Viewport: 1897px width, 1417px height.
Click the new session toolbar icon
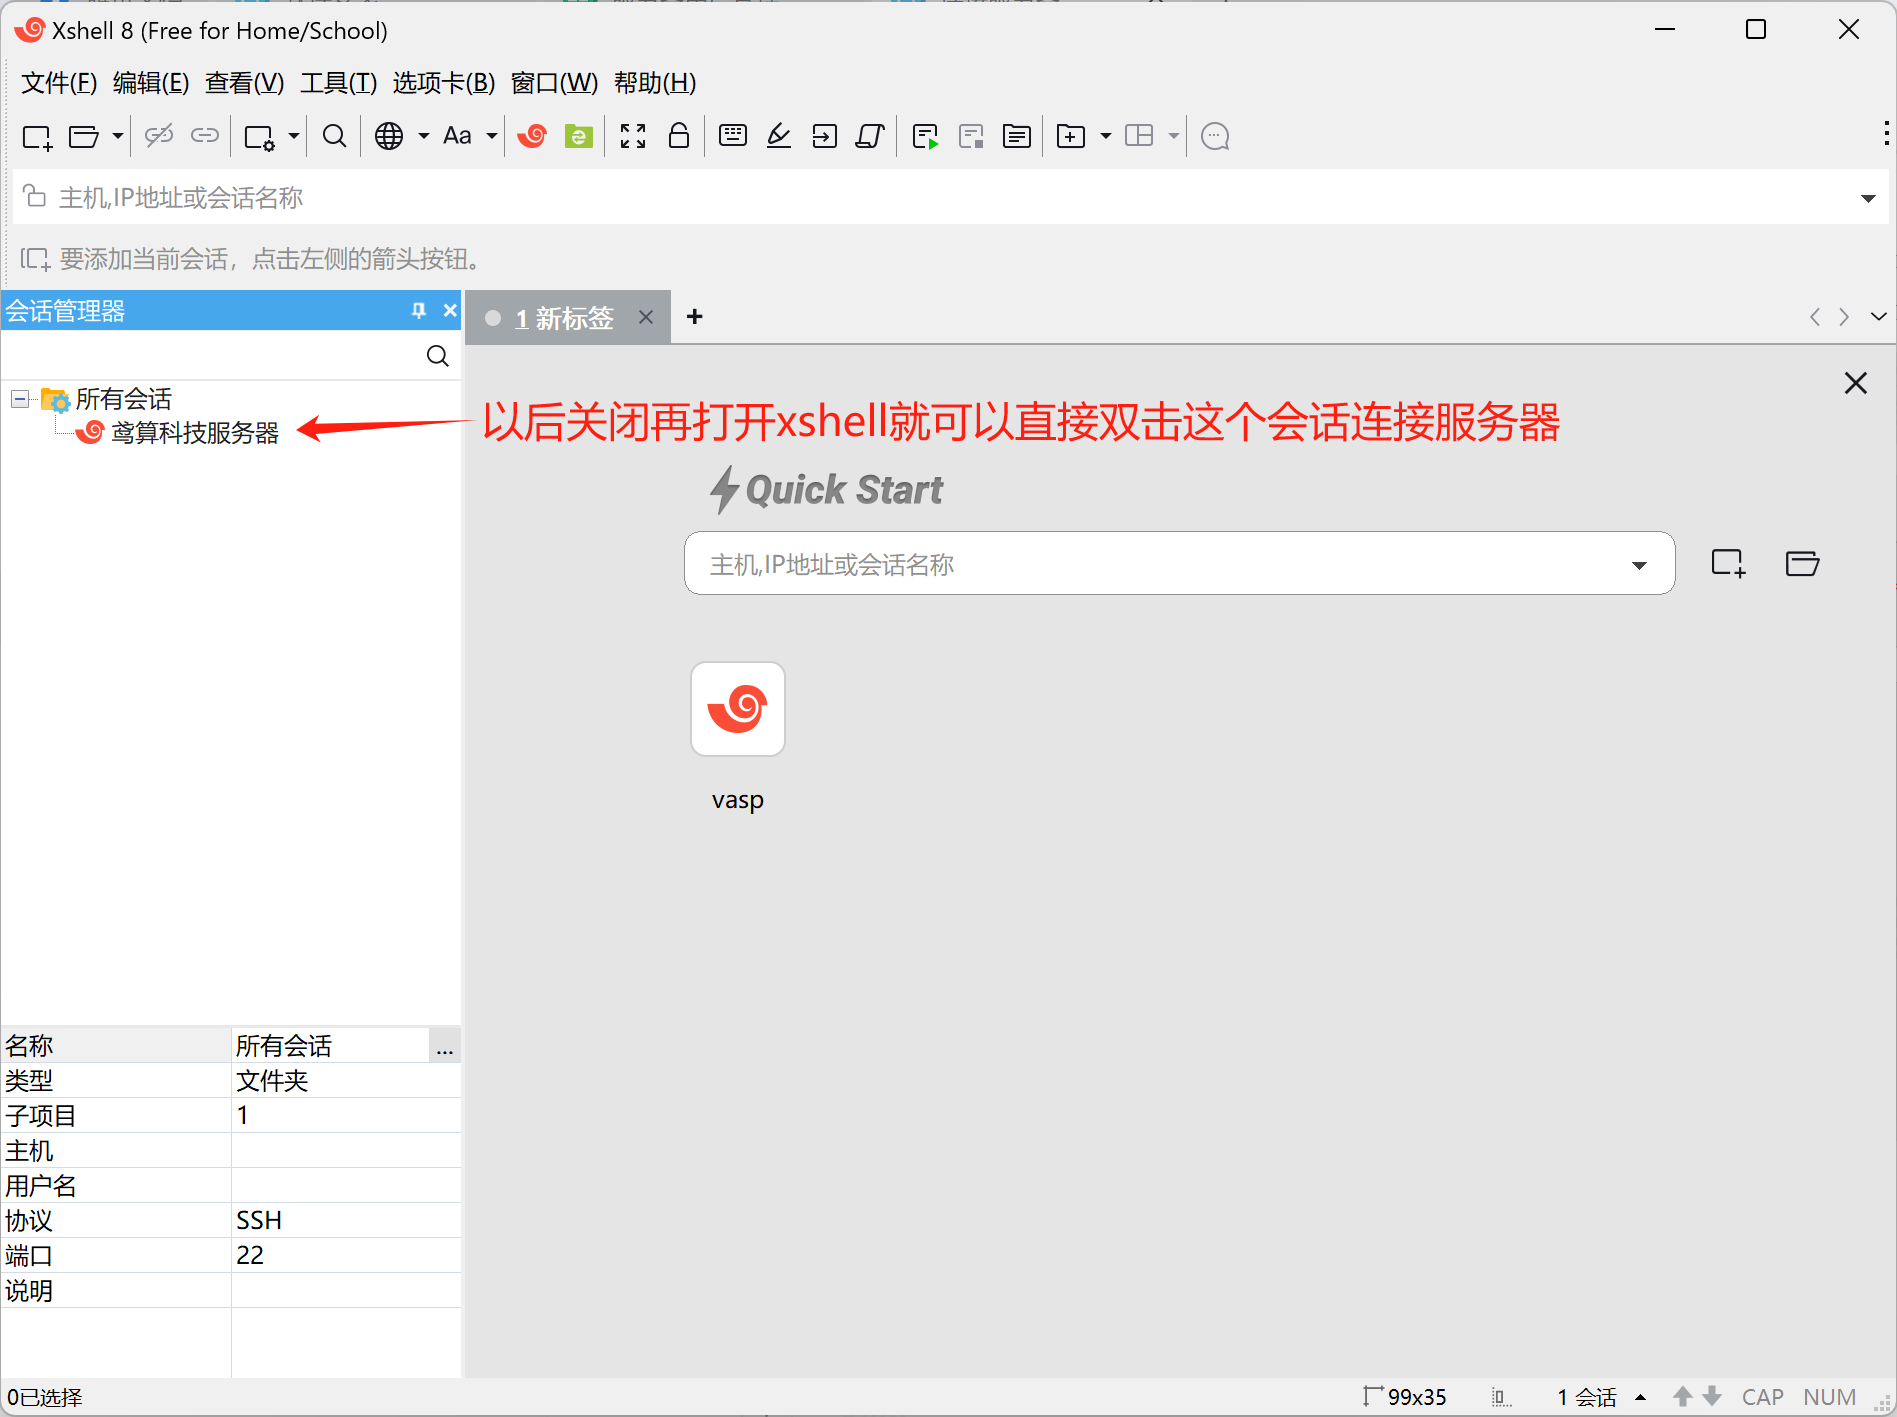coord(37,137)
